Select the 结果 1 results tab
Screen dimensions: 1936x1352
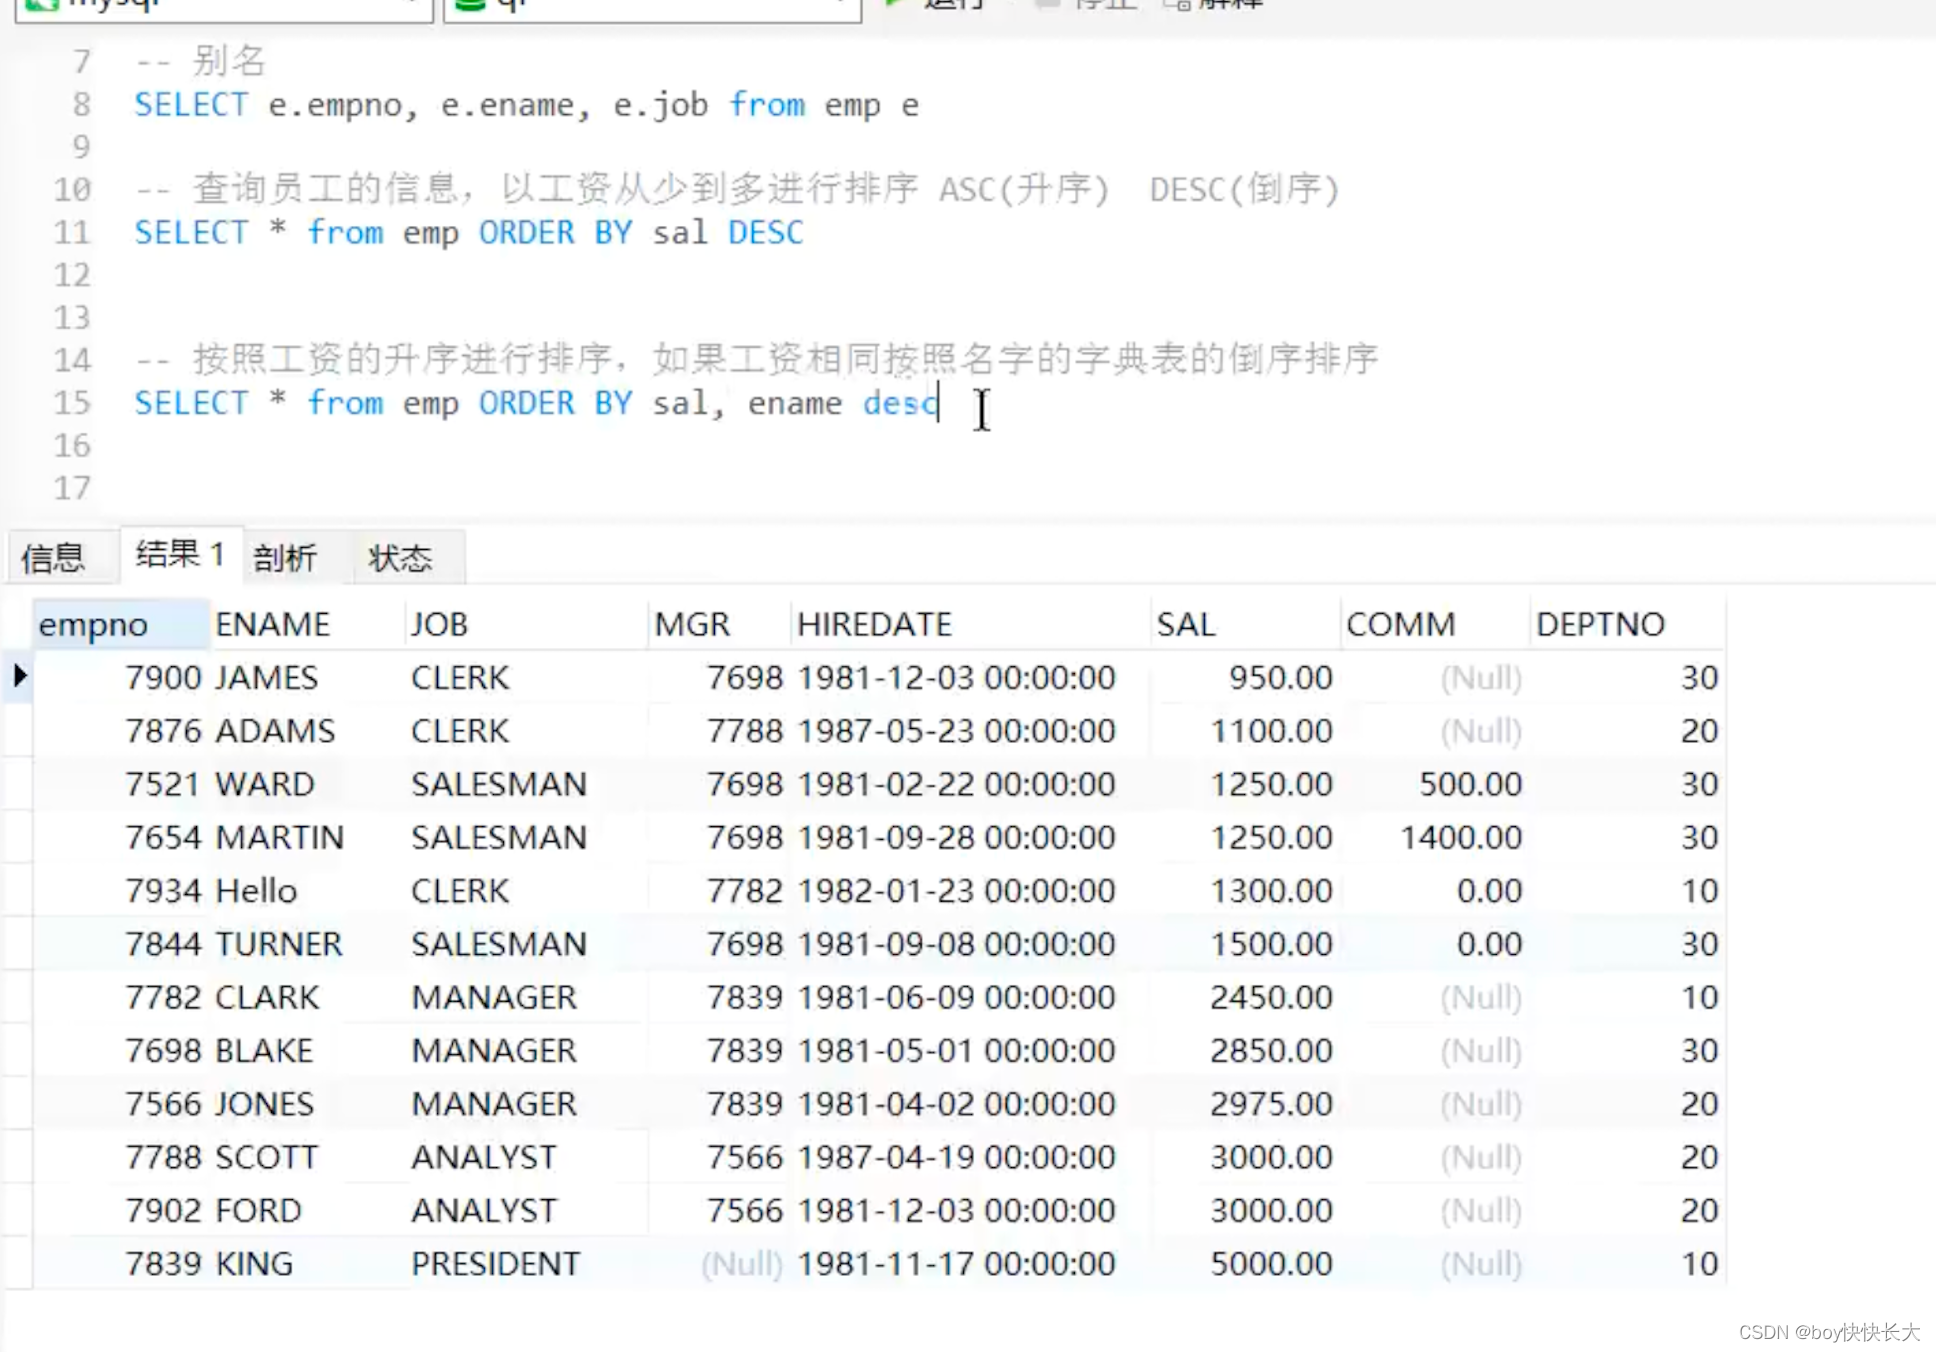[x=179, y=554]
